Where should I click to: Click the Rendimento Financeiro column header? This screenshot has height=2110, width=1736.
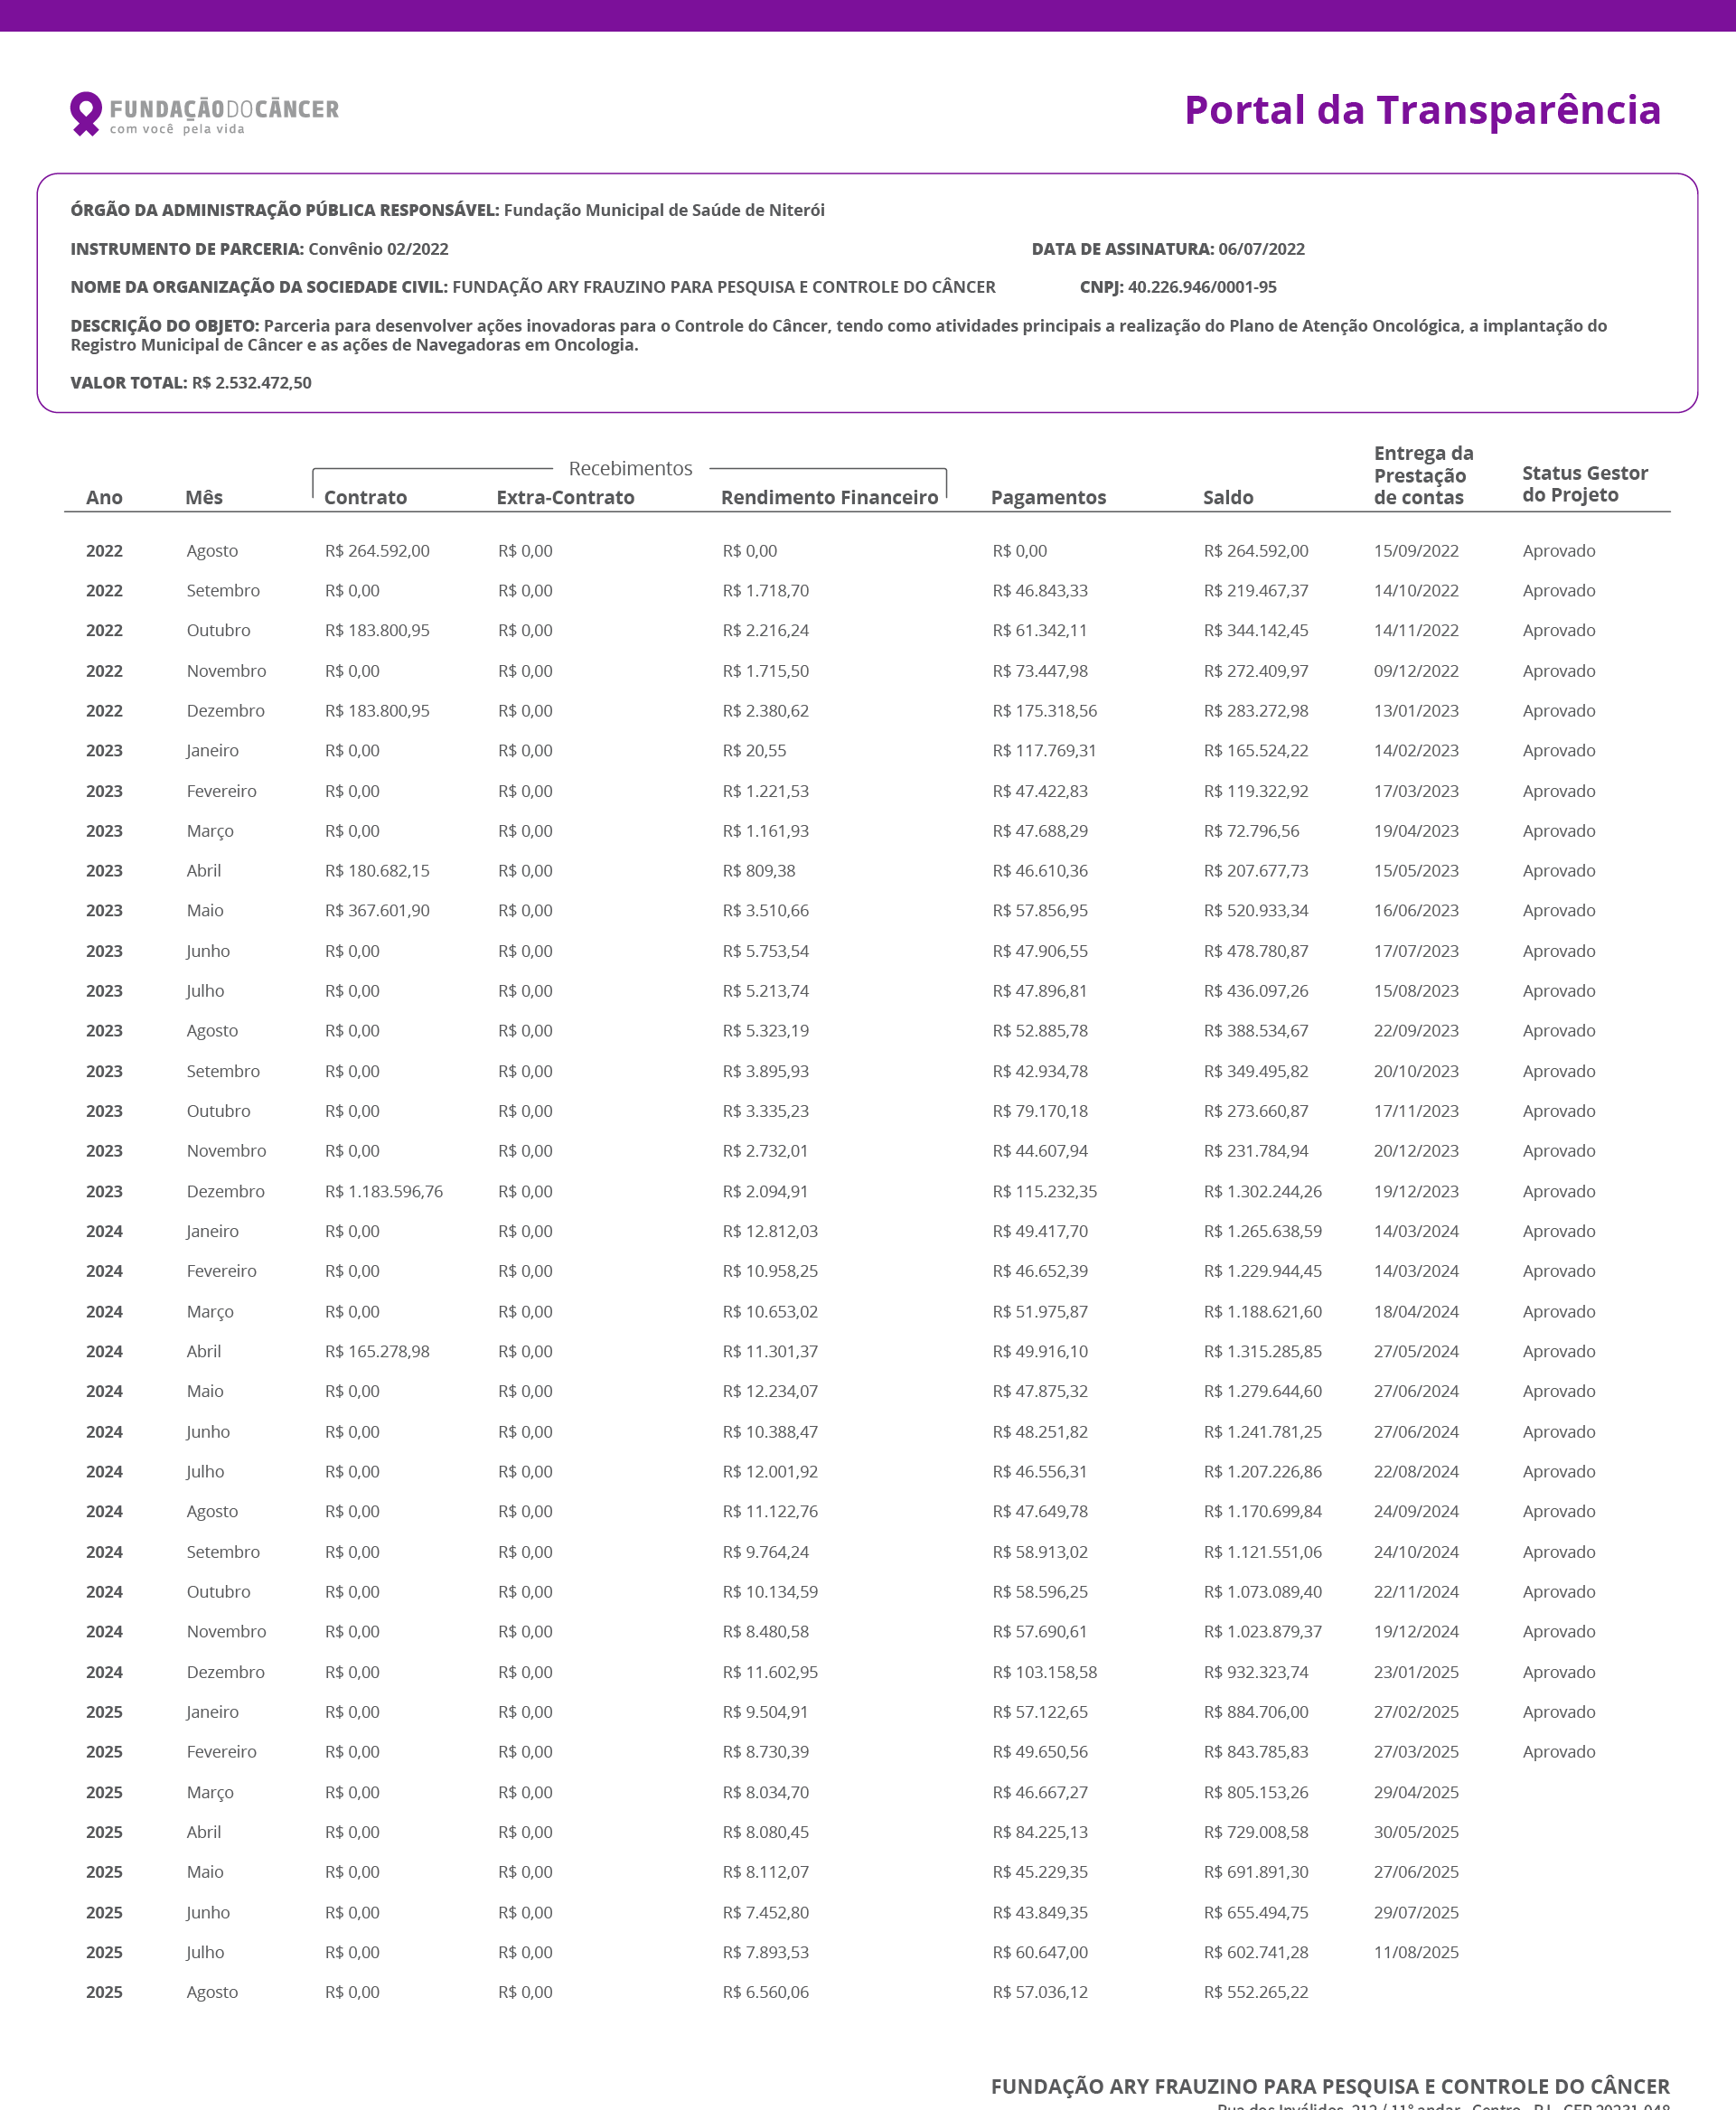pos(829,497)
